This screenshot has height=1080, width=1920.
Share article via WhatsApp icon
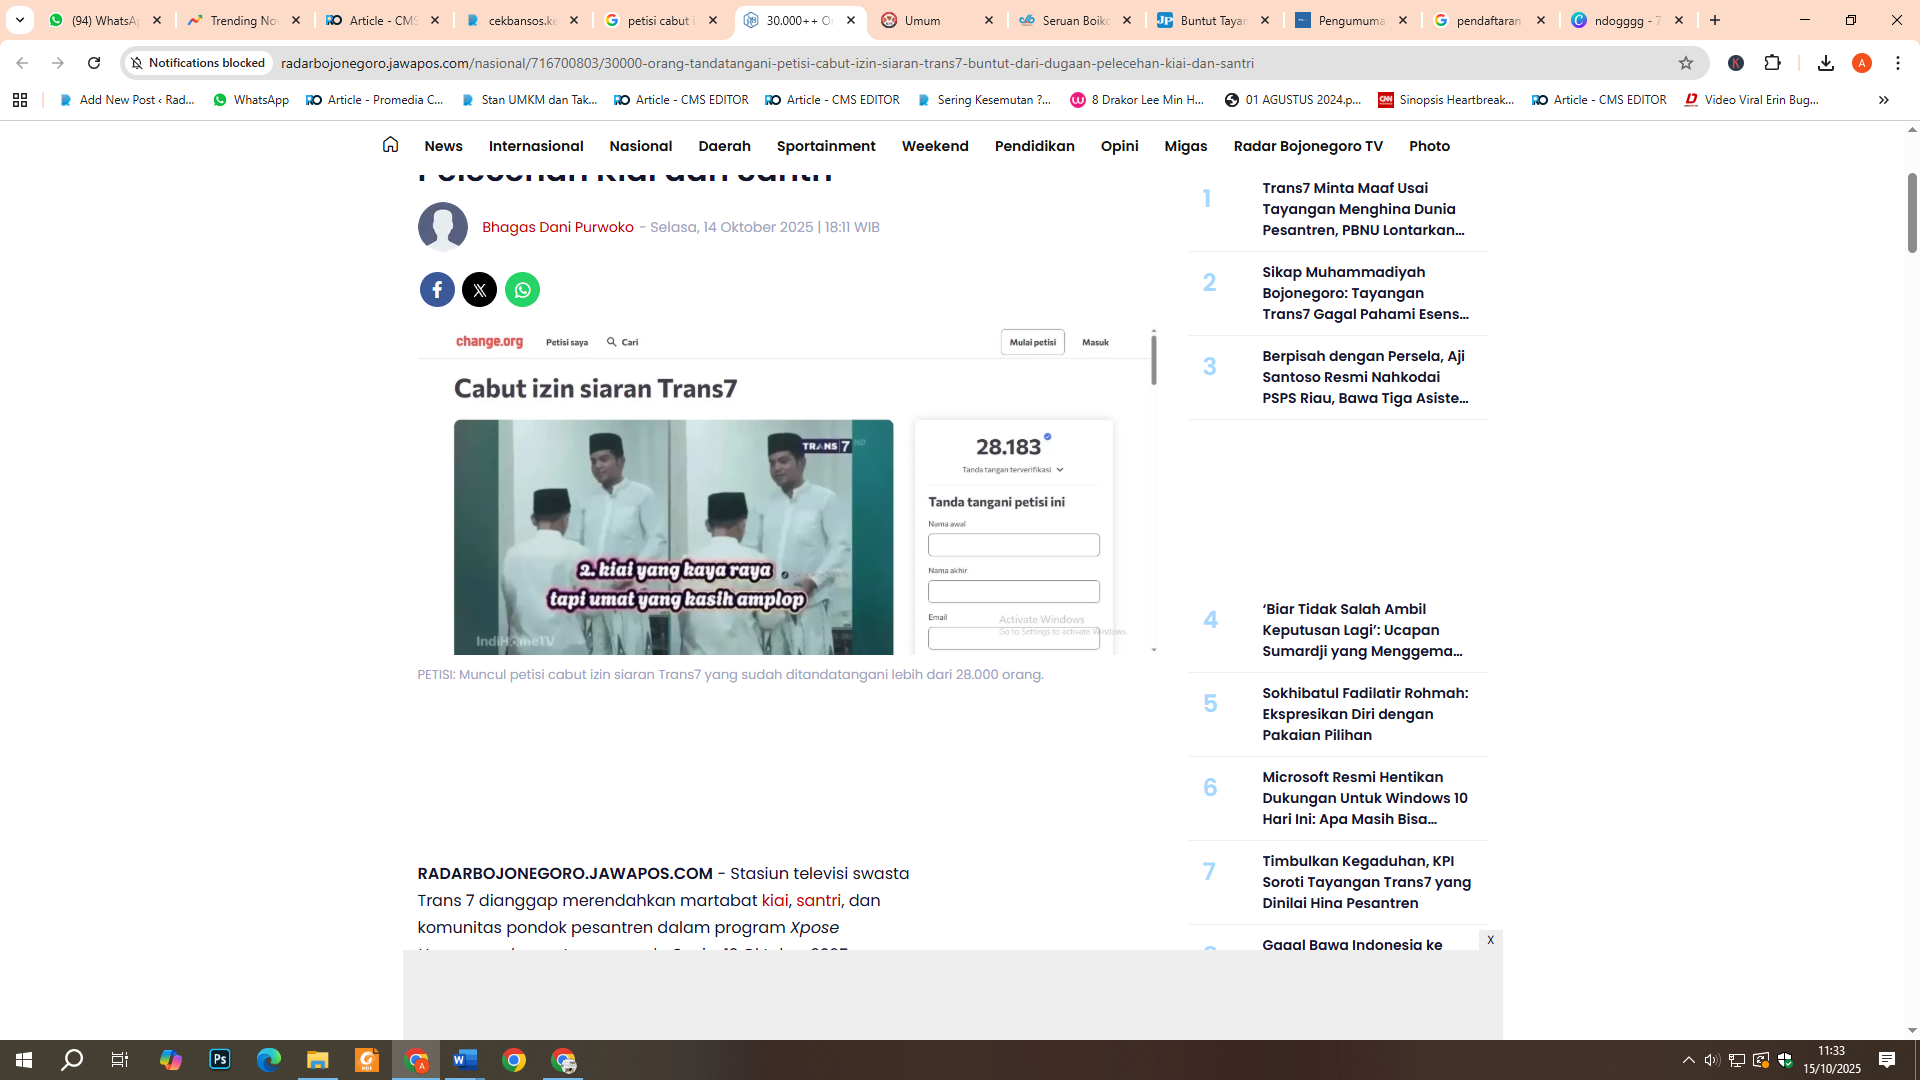point(522,290)
